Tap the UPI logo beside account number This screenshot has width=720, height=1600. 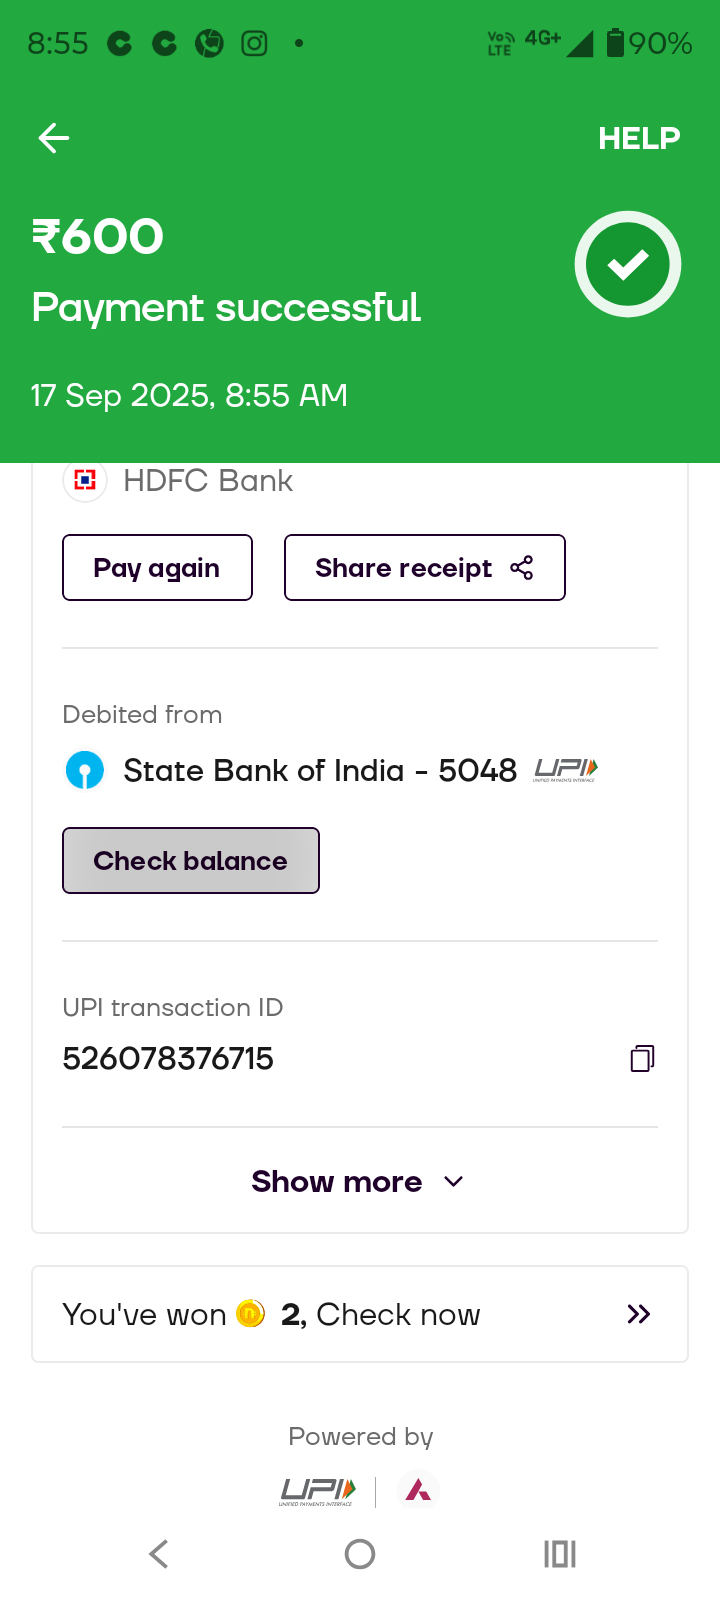click(x=566, y=770)
